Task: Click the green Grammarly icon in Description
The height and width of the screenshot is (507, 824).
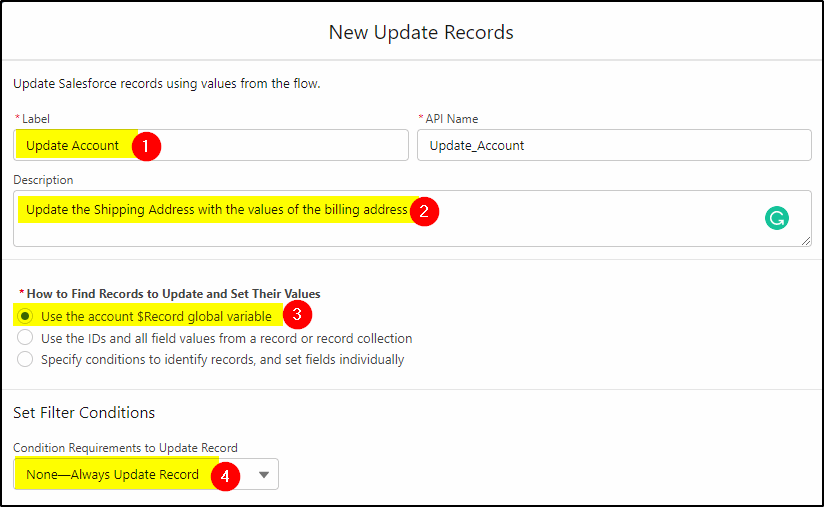Action: pyautogui.click(x=777, y=218)
